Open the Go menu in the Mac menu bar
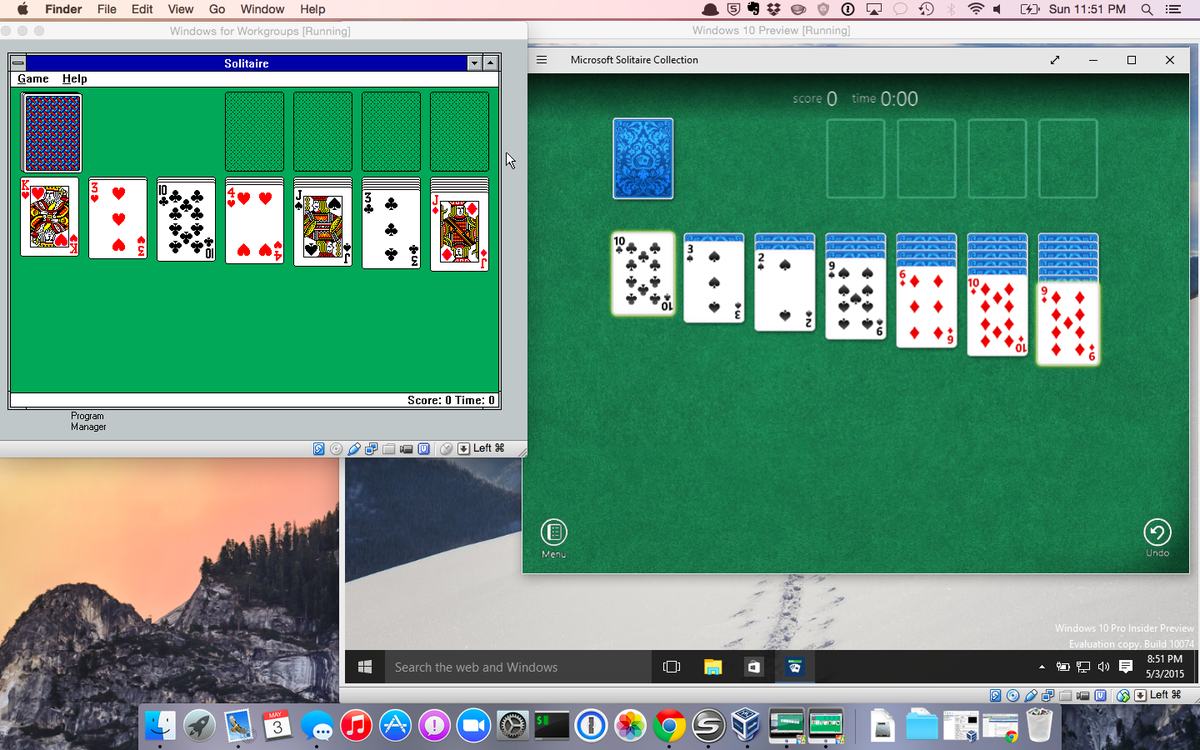The image size is (1200, 750). 217,9
